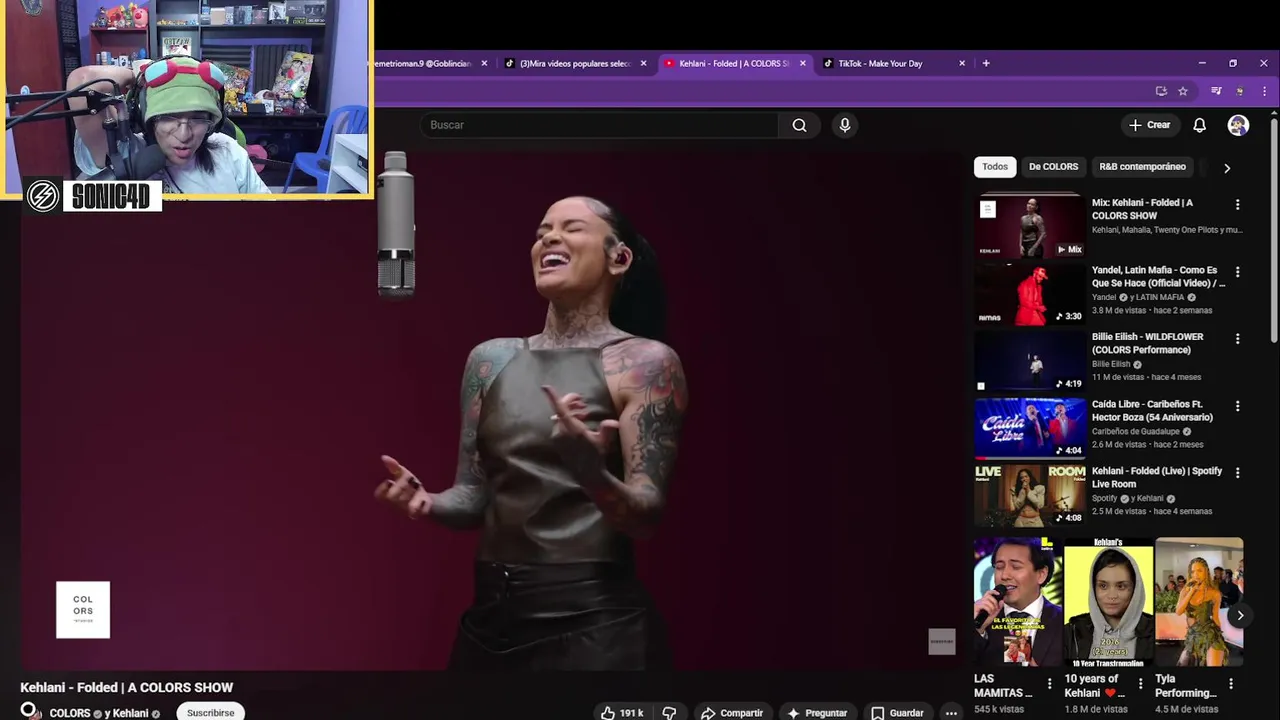
Task: Open the LAS MAMITAS short thumbnail
Action: click(1017, 602)
